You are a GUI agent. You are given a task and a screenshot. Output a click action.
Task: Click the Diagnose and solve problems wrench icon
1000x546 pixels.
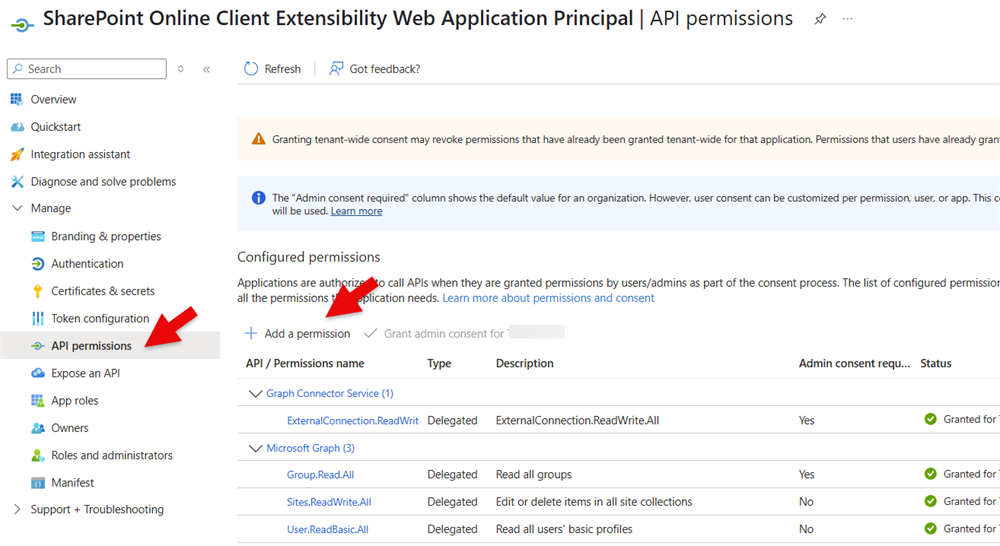(x=17, y=182)
